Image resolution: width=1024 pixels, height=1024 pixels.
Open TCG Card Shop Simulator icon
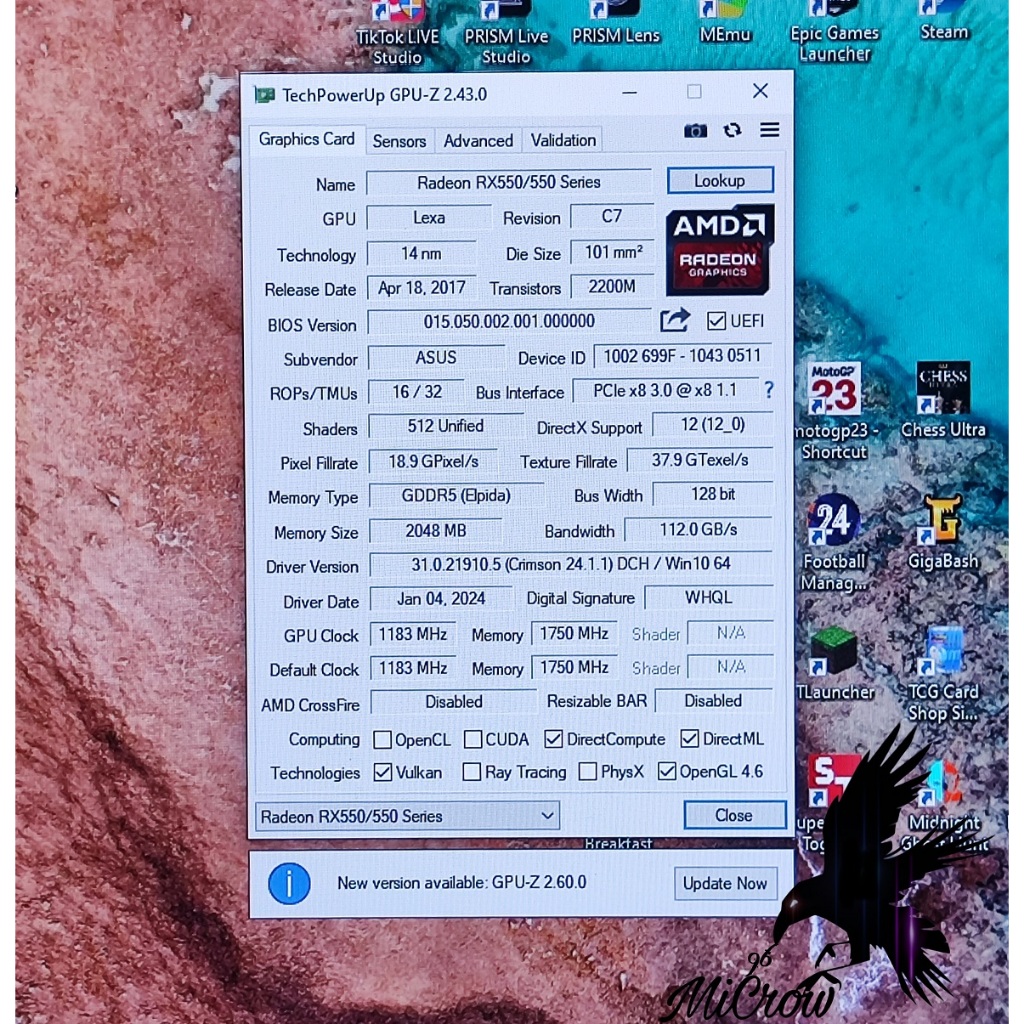[943, 674]
